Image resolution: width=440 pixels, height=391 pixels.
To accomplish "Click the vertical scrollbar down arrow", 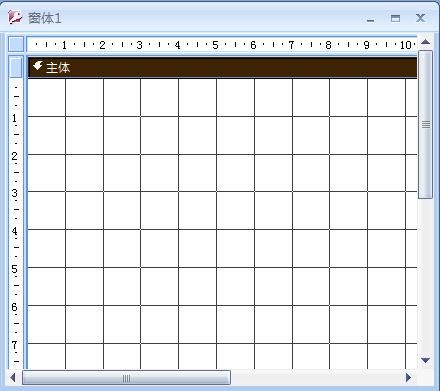I will tap(425, 360).
